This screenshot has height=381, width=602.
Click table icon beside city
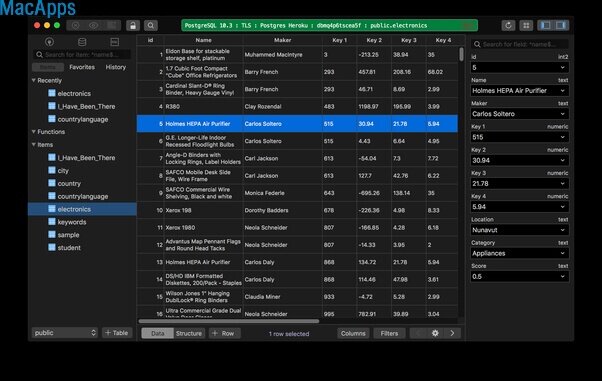coord(52,170)
